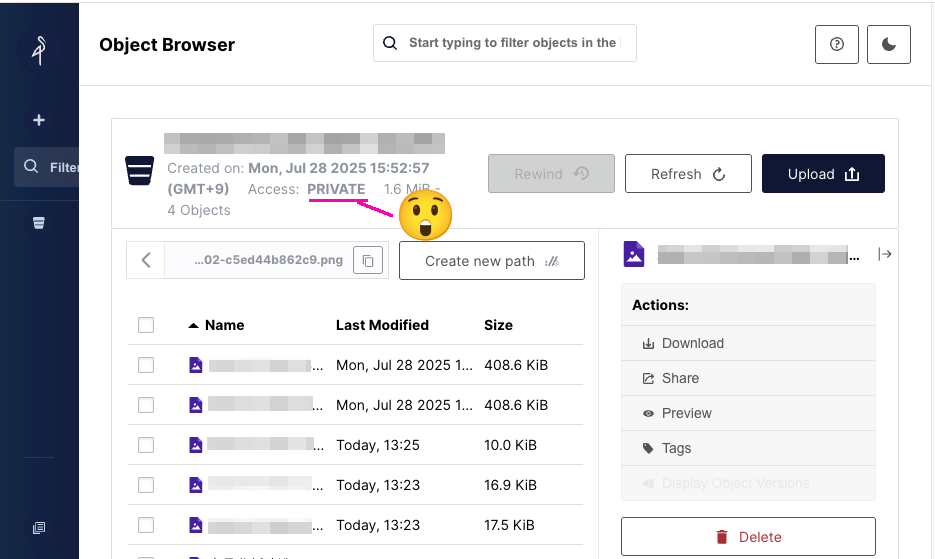Click the image file icon in details panel

click(x=634, y=254)
